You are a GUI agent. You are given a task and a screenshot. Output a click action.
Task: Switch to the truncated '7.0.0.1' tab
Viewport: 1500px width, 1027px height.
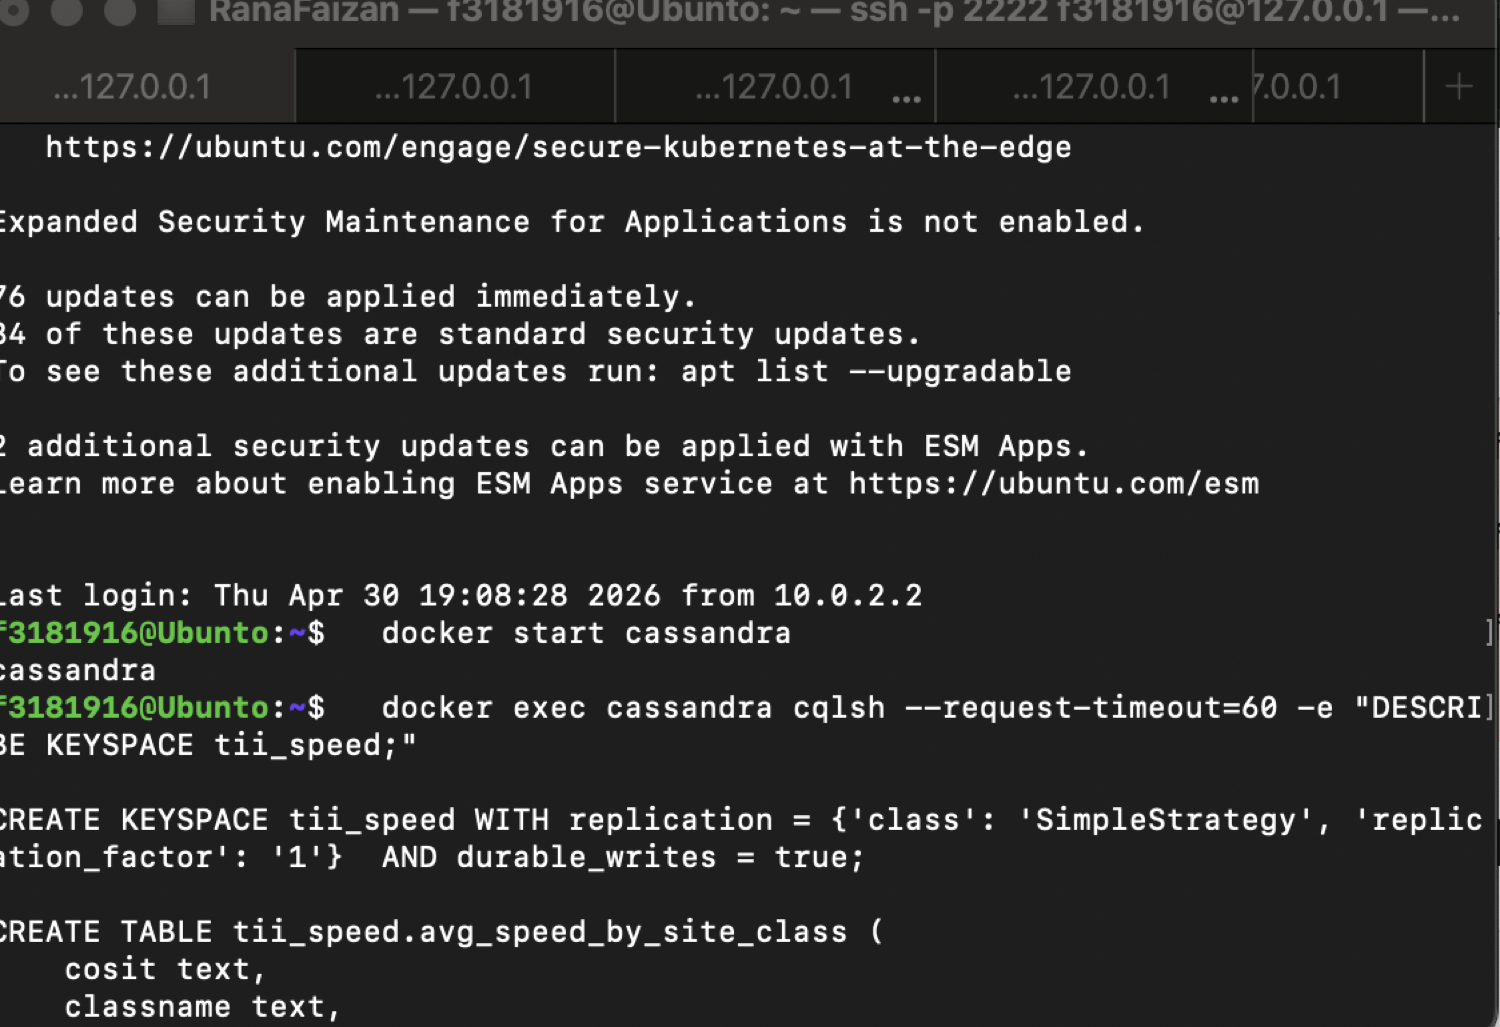pyautogui.click(x=1338, y=87)
